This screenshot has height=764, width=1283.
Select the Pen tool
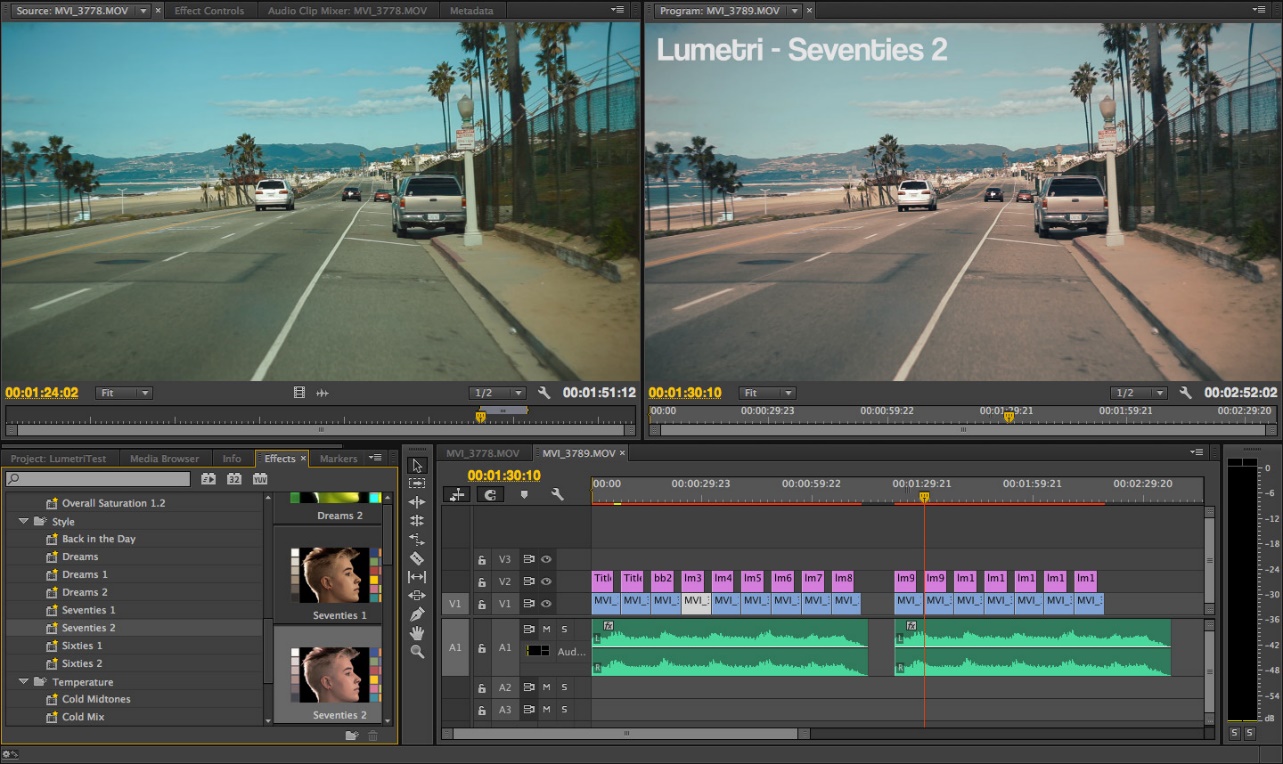417,614
